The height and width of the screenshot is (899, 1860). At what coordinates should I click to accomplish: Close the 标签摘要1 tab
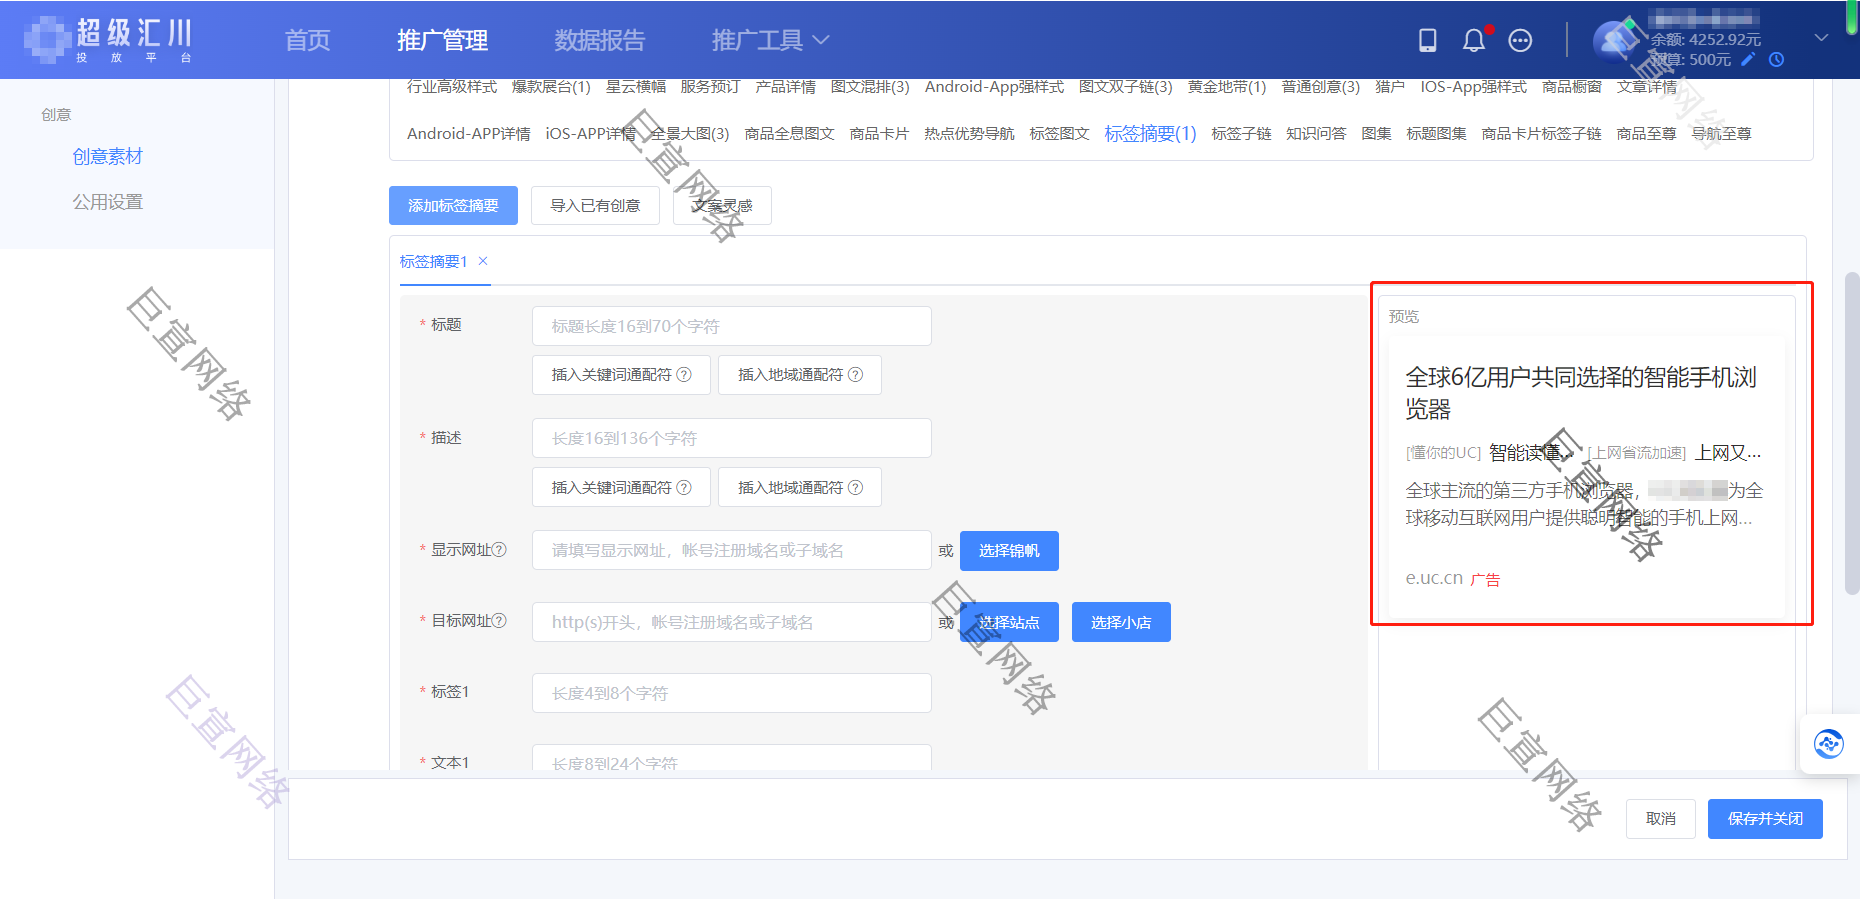tap(483, 261)
